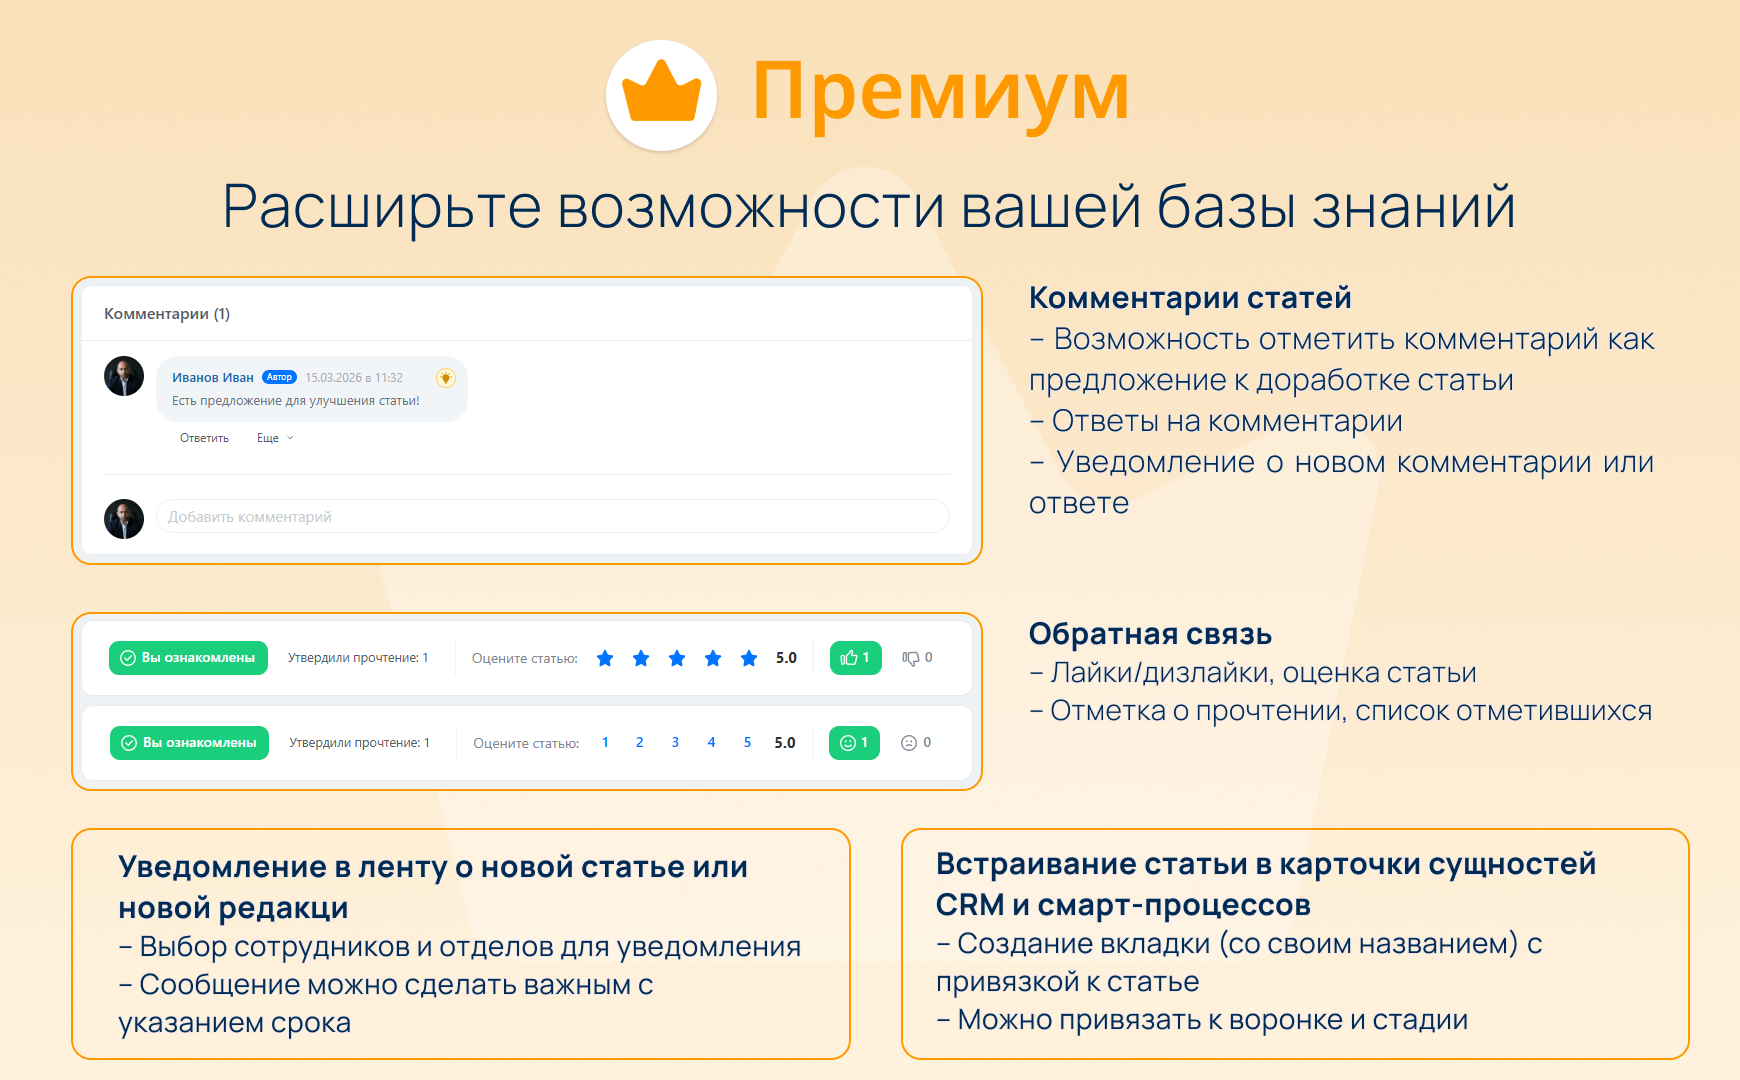Toggle "Вы ознакомлены" in the numeric rating row
Image resolution: width=1740 pixels, height=1080 pixels.
point(189,743)
